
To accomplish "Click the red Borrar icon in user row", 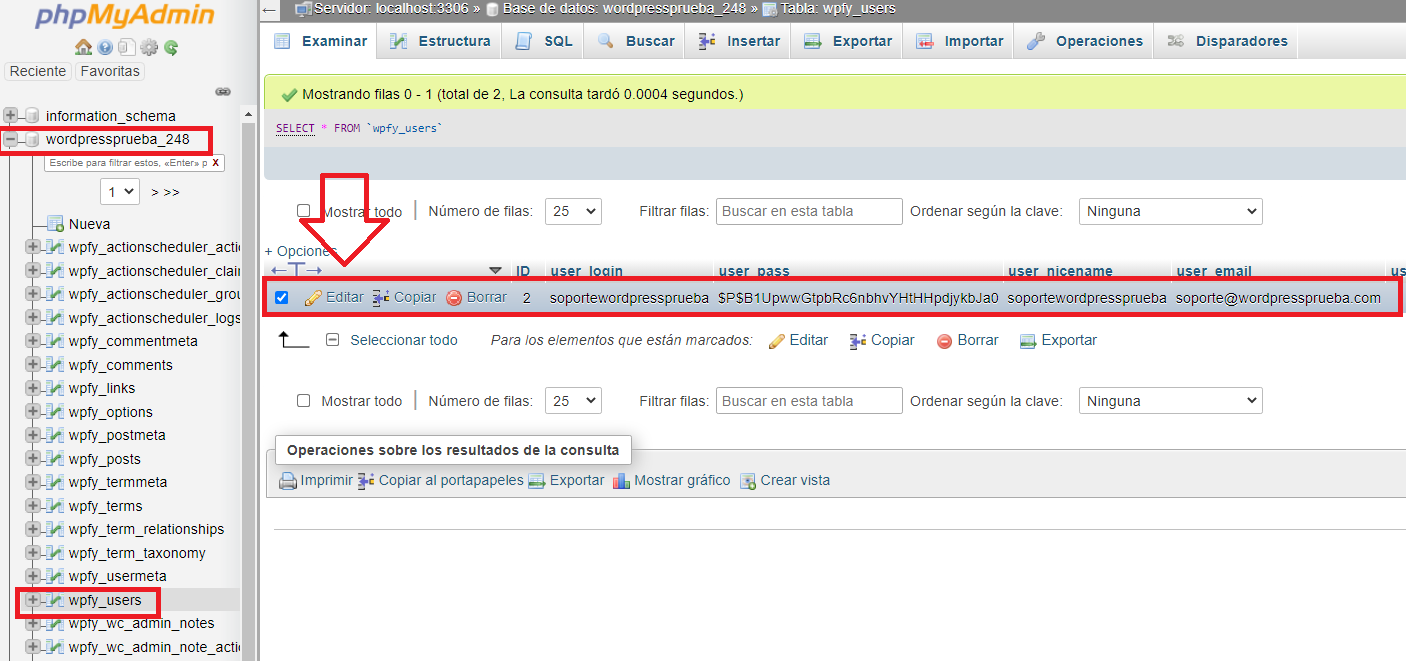I will pyautogui.click(x=454, y=298).
